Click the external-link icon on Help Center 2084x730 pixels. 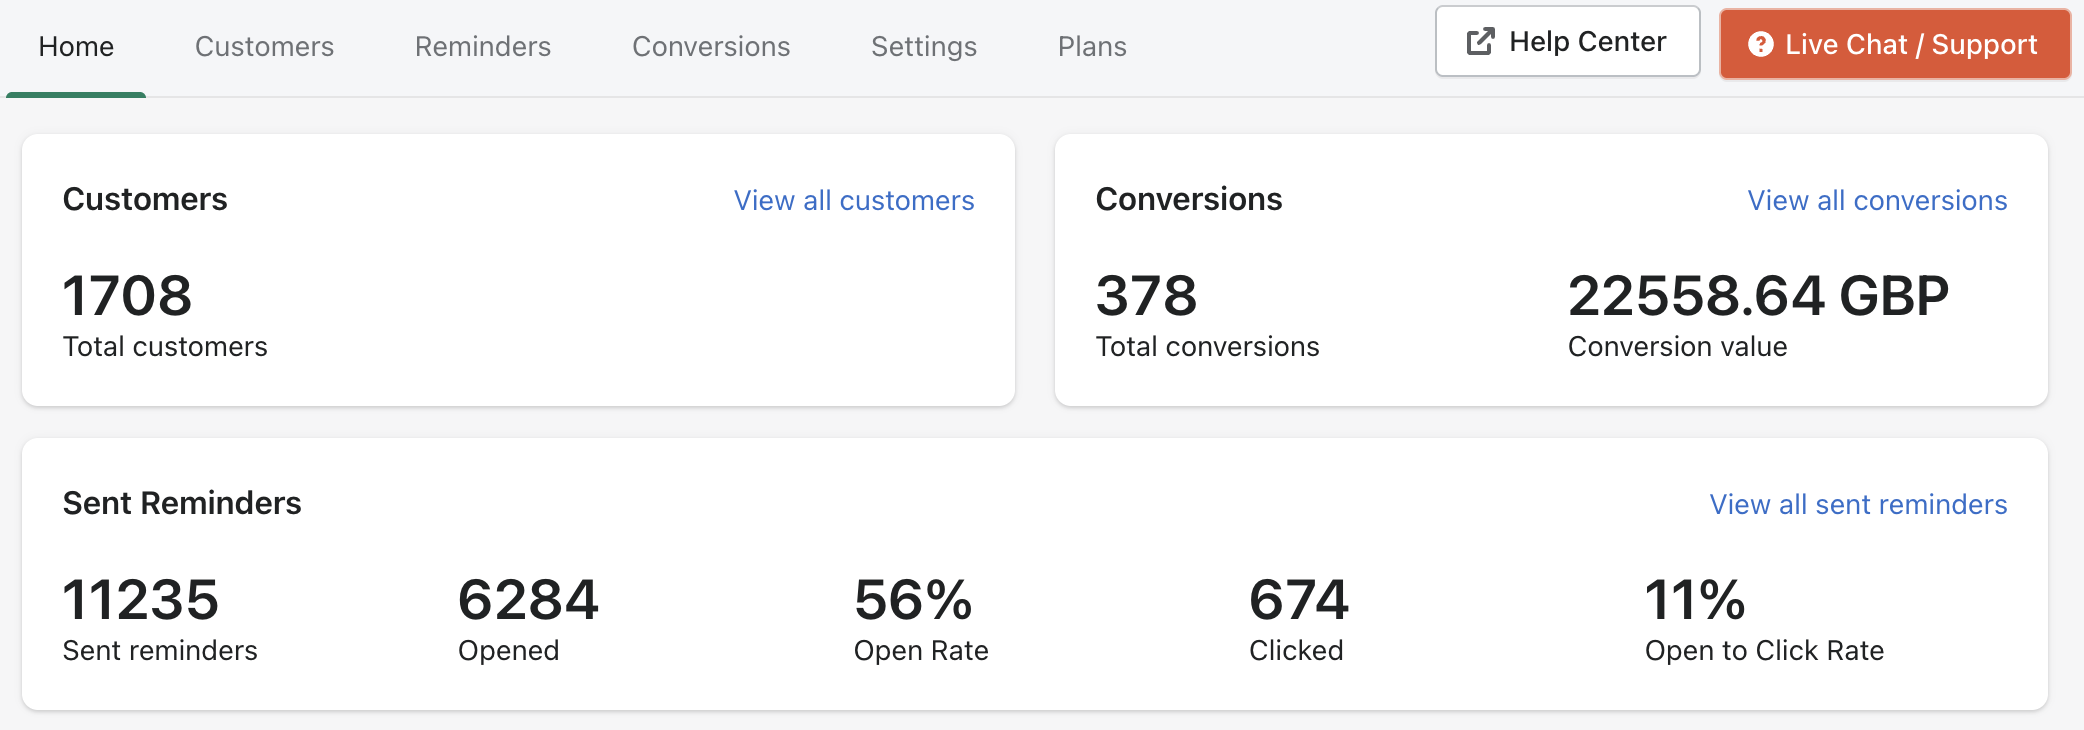(x=1480, y=42)
